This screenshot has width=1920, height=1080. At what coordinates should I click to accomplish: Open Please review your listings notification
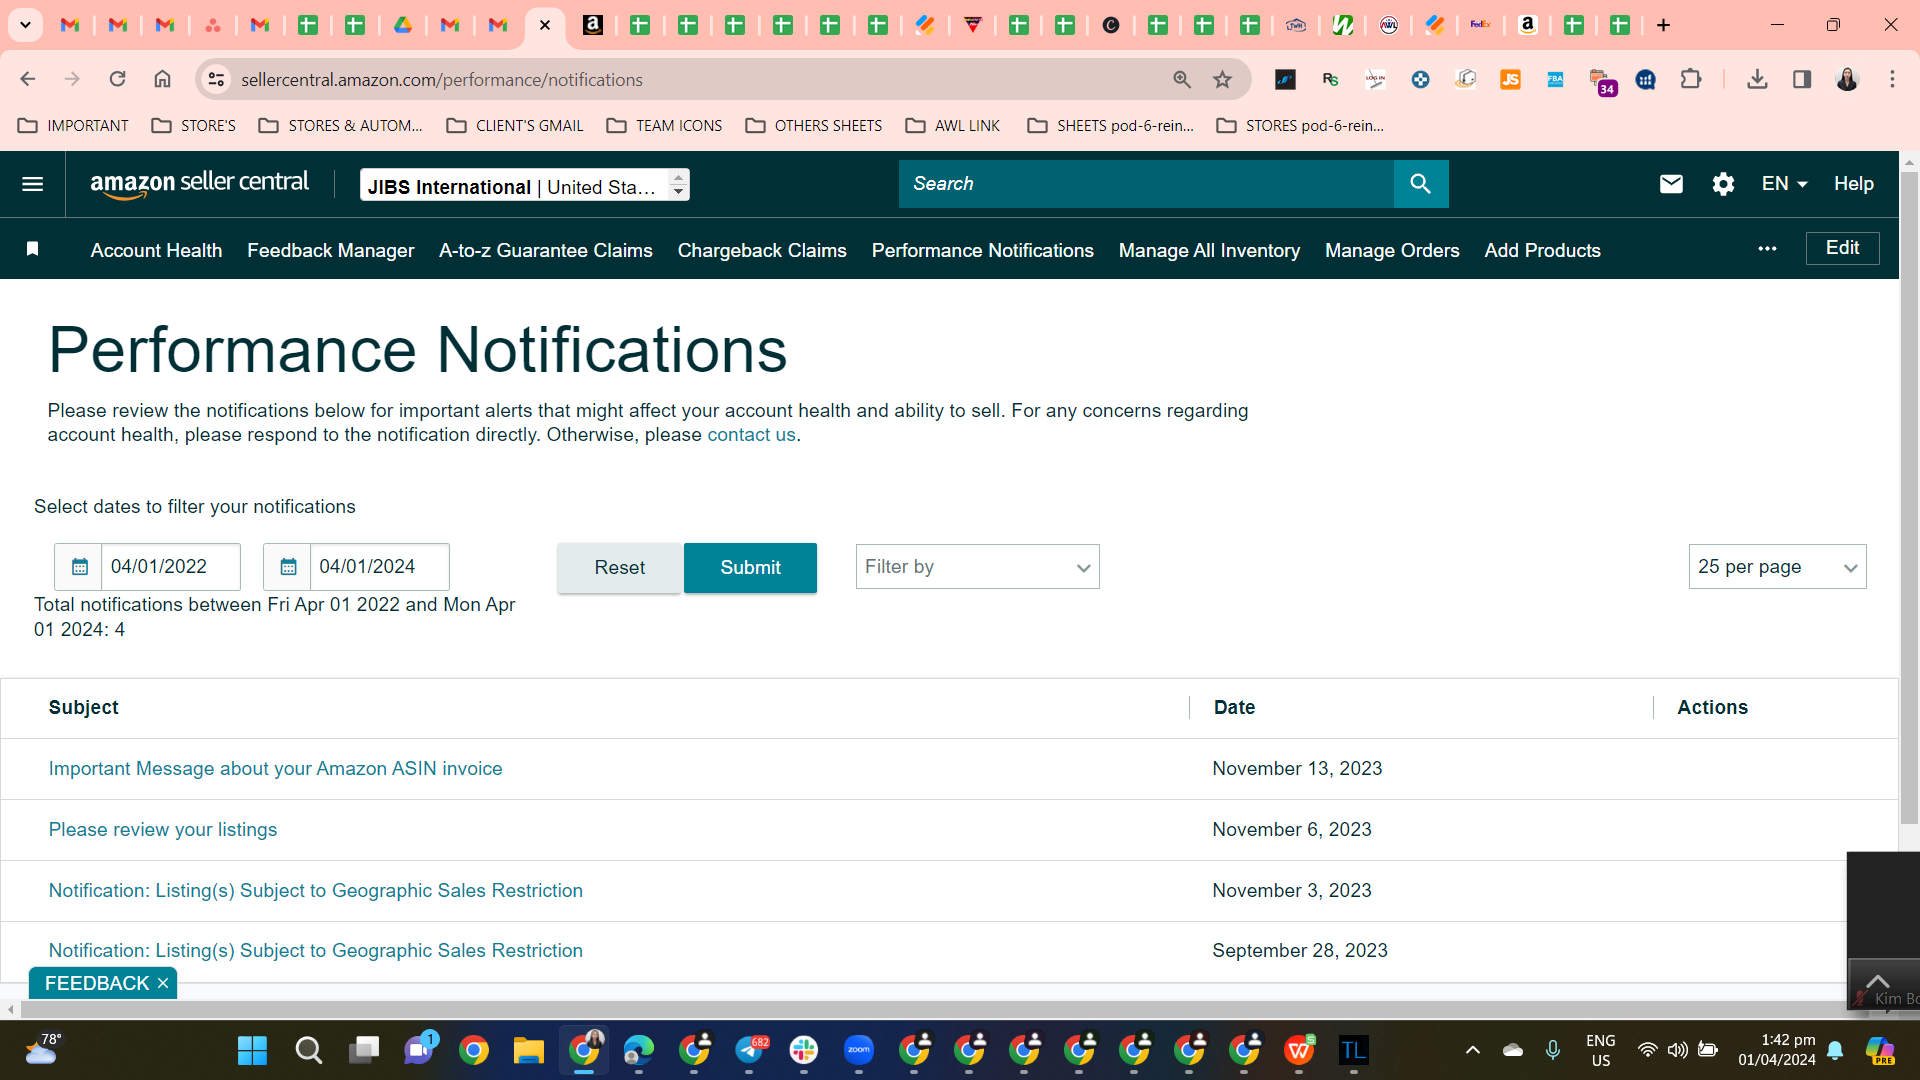tap(162, 830)
